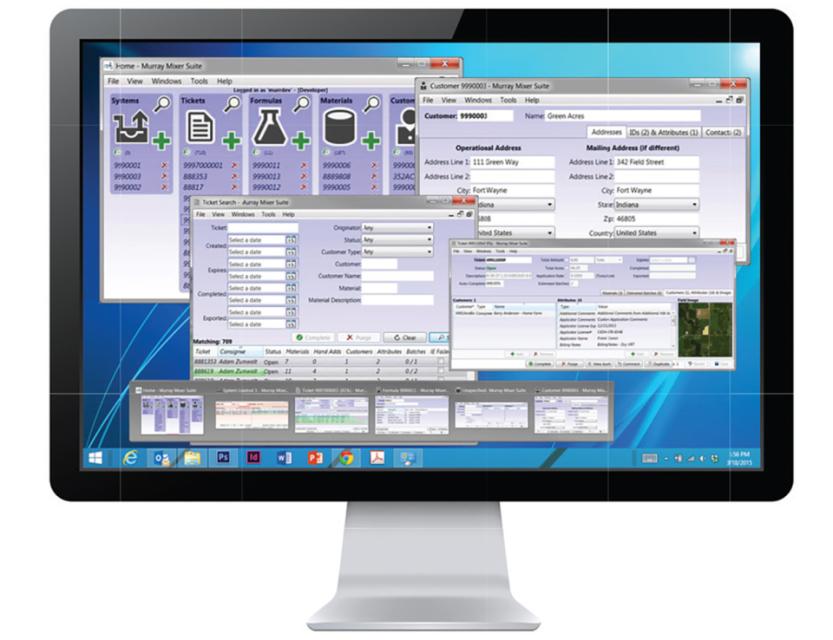
Task: Open the mailing State dropdown showing Indiana
Action: point(656,204)
